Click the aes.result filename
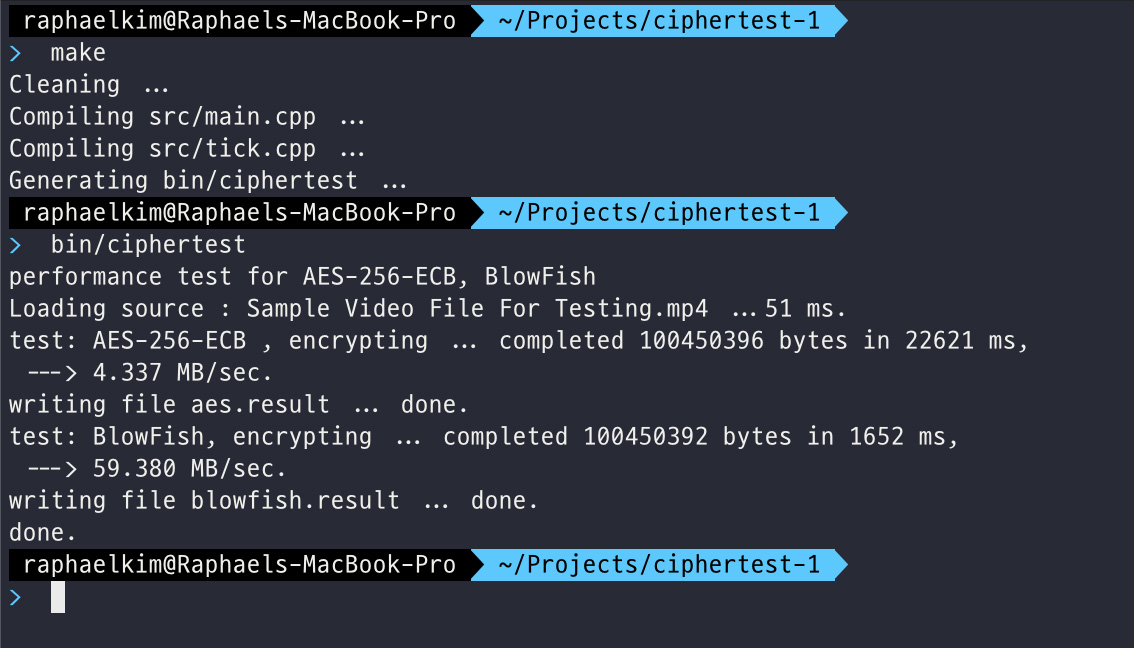This screenshot has height=648, width=1134. click(260, 404)
